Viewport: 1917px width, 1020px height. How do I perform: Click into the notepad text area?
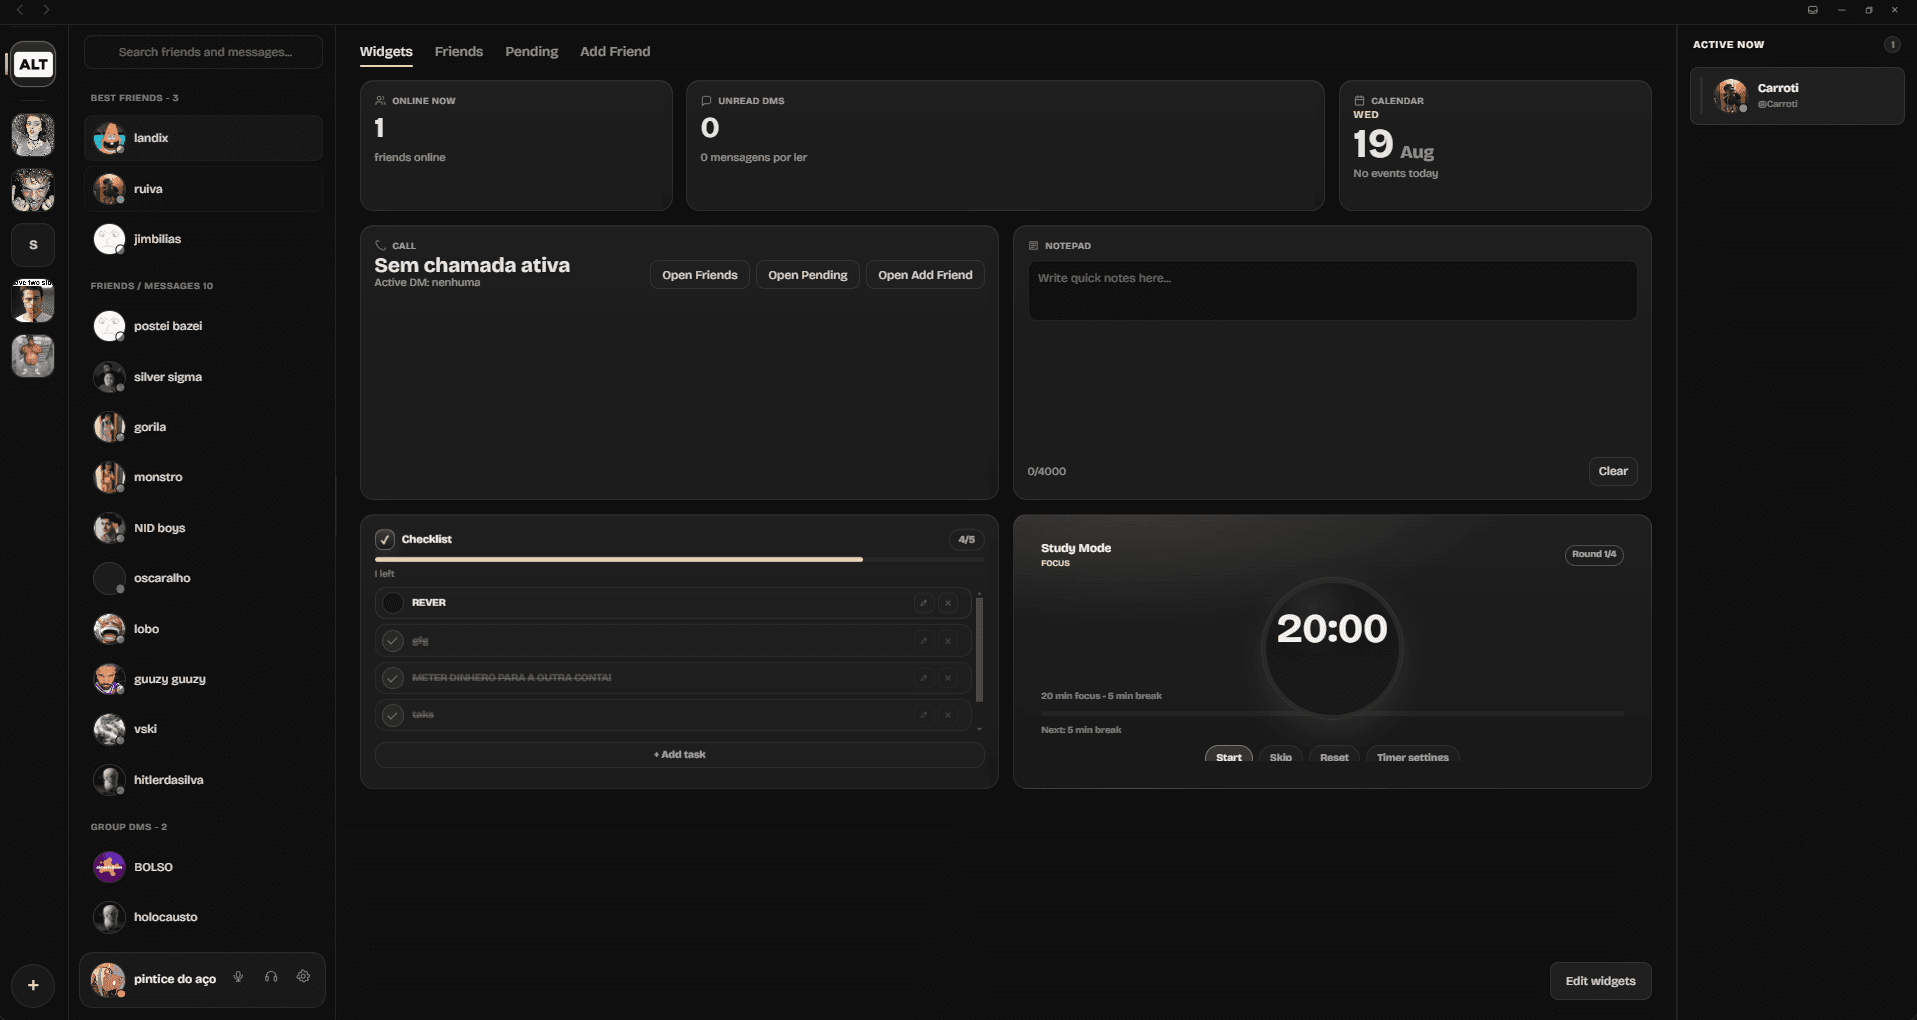pyautogui.click(x=1332, y=291)
